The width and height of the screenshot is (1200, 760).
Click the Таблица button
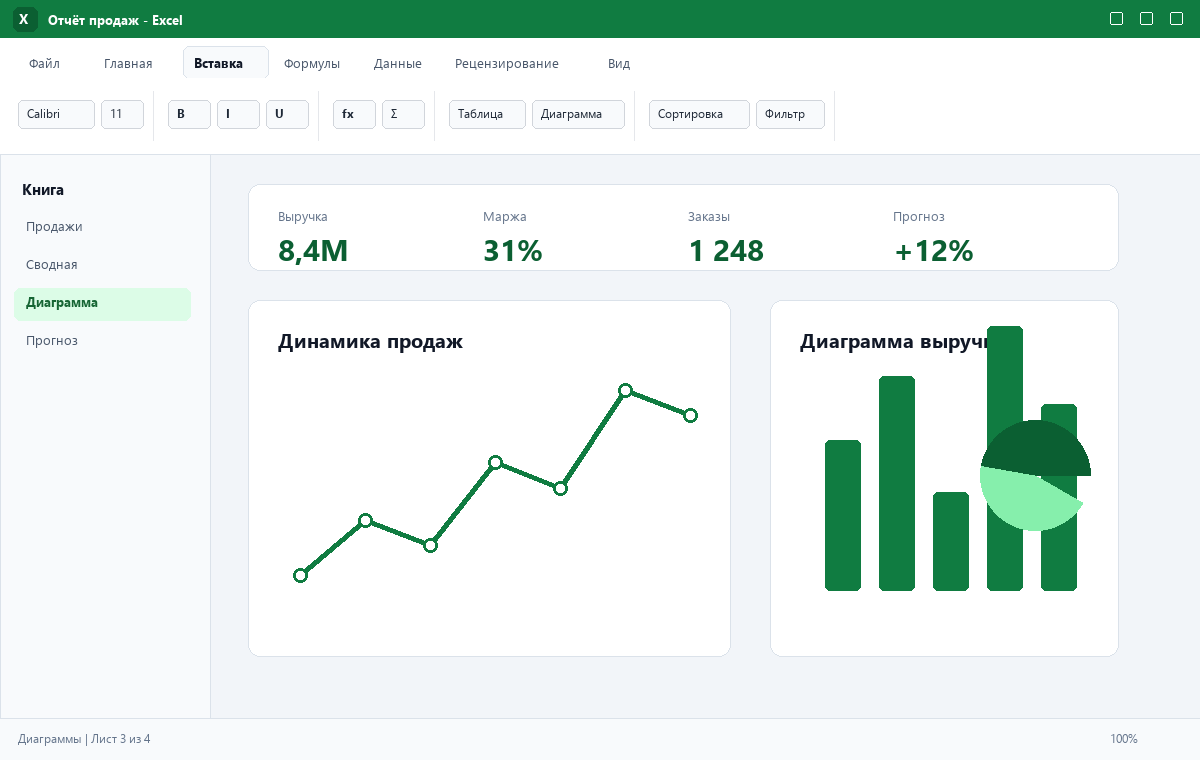(487, 114)
